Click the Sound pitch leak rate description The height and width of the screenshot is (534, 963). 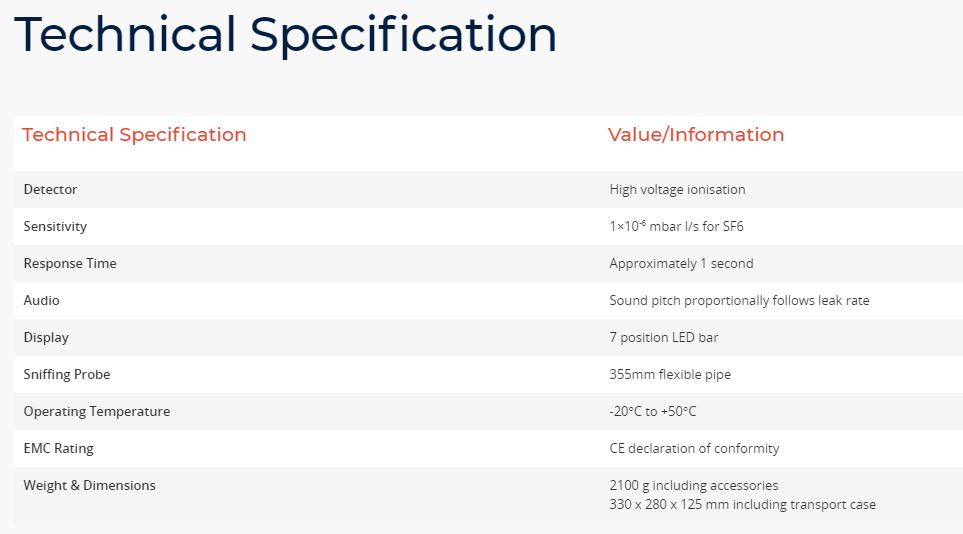click(739, 301)
